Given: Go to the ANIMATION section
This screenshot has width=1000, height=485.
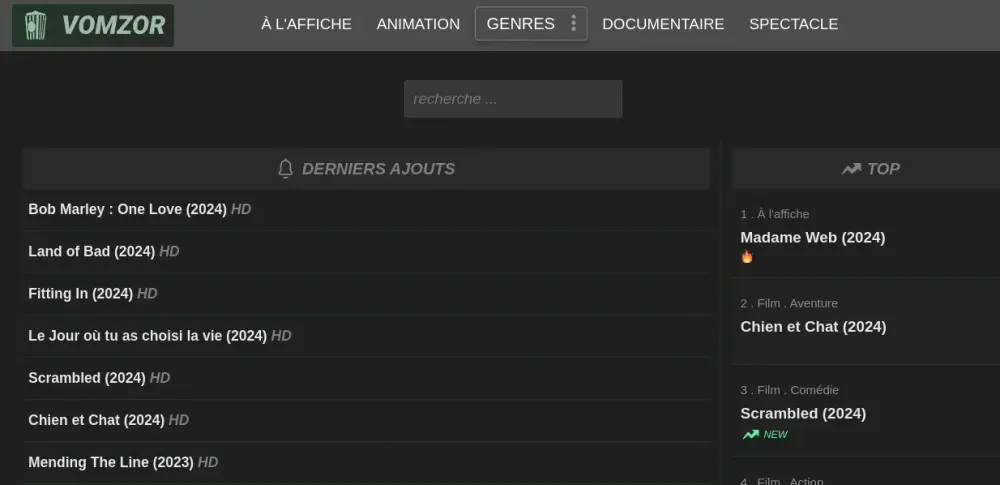Looking at the screenshot, I should click(x=418, y=24).
